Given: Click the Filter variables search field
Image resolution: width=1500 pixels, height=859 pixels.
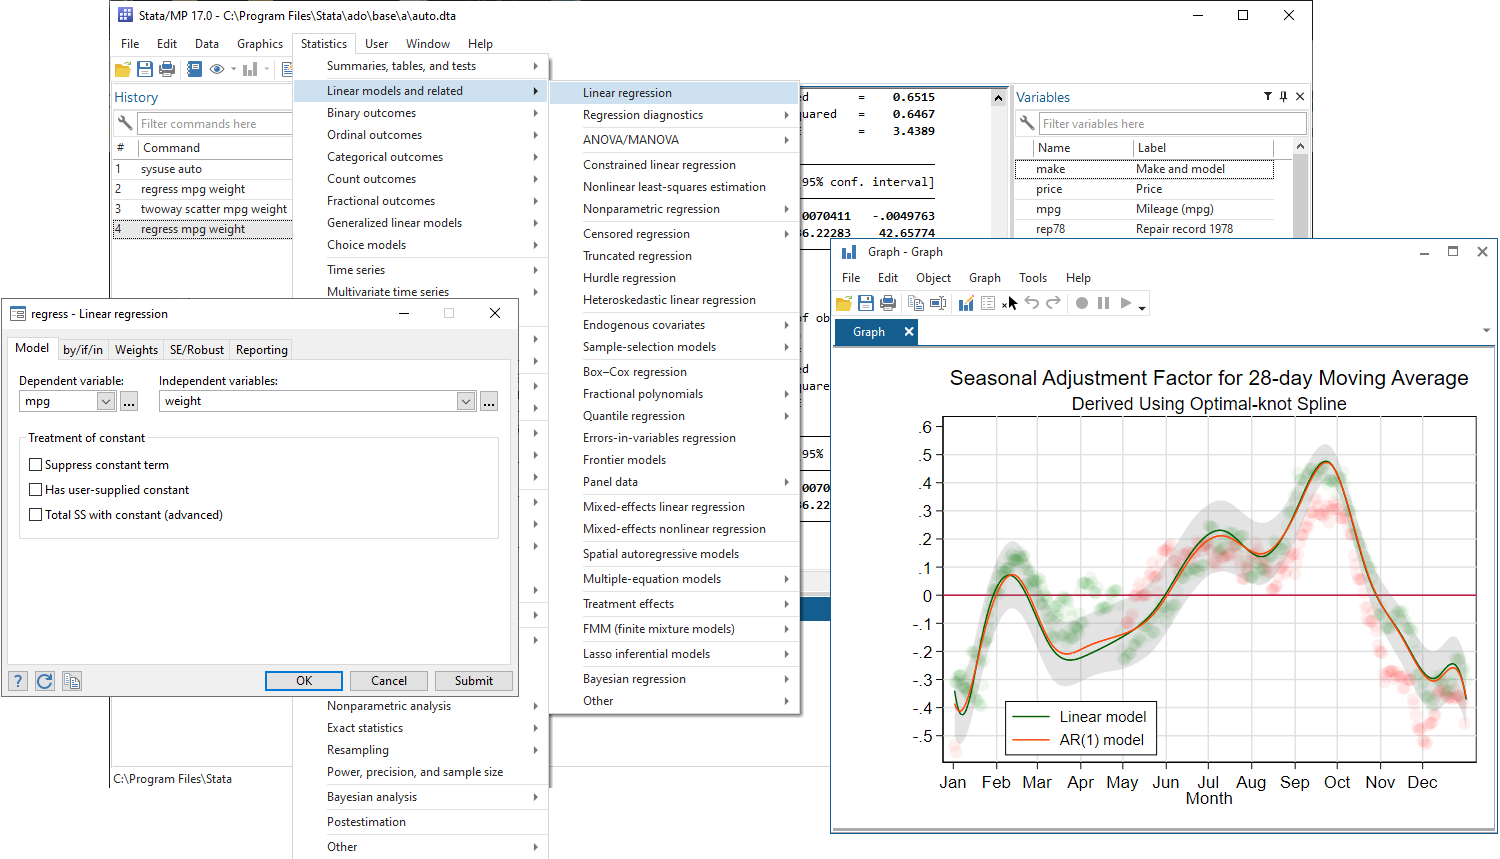Looking at the screenshot, I should click(1170, 123).
